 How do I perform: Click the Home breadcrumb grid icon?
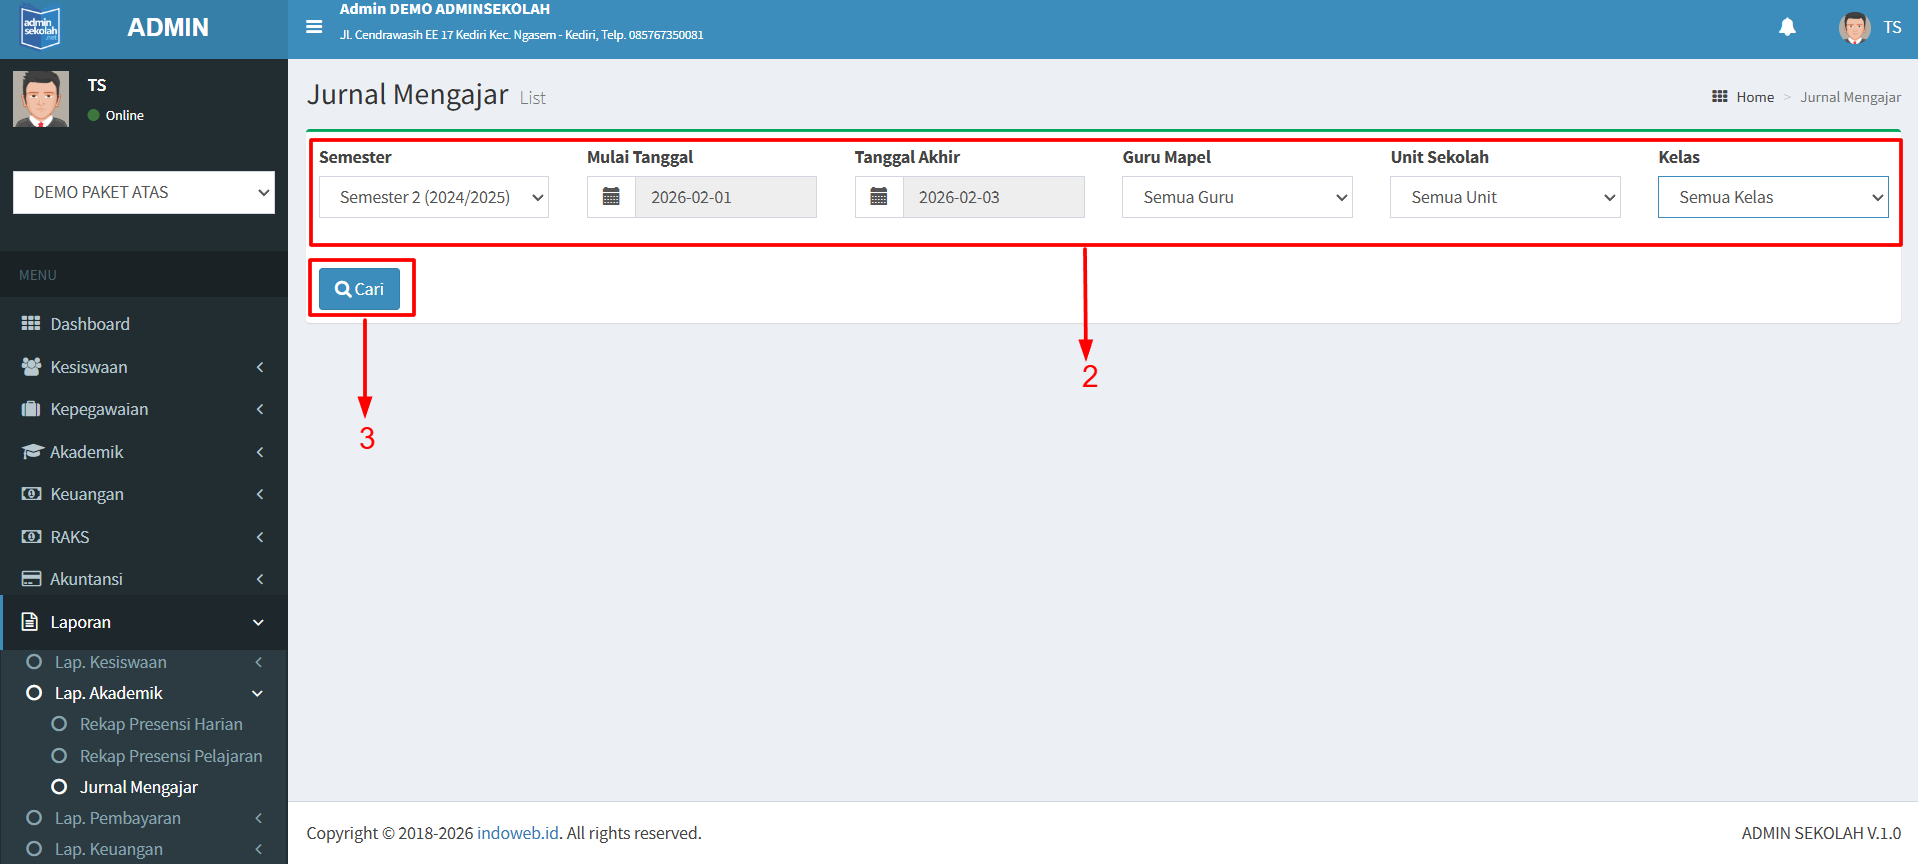click(1719, 97)
